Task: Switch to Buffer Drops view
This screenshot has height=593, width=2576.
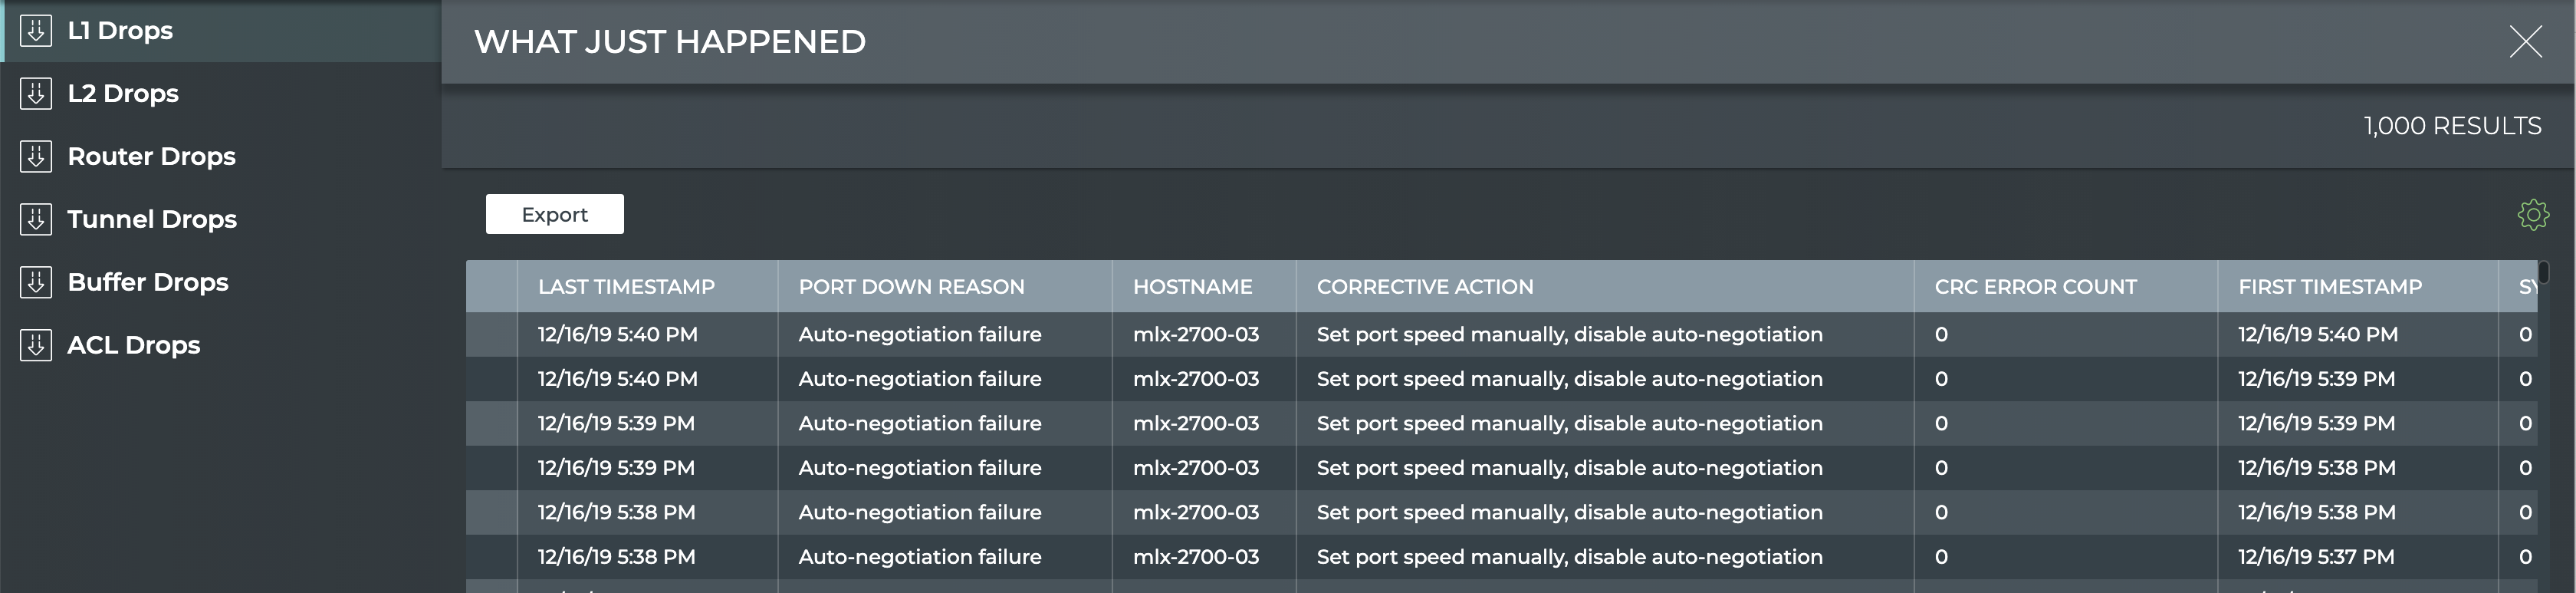Action: 147,283
